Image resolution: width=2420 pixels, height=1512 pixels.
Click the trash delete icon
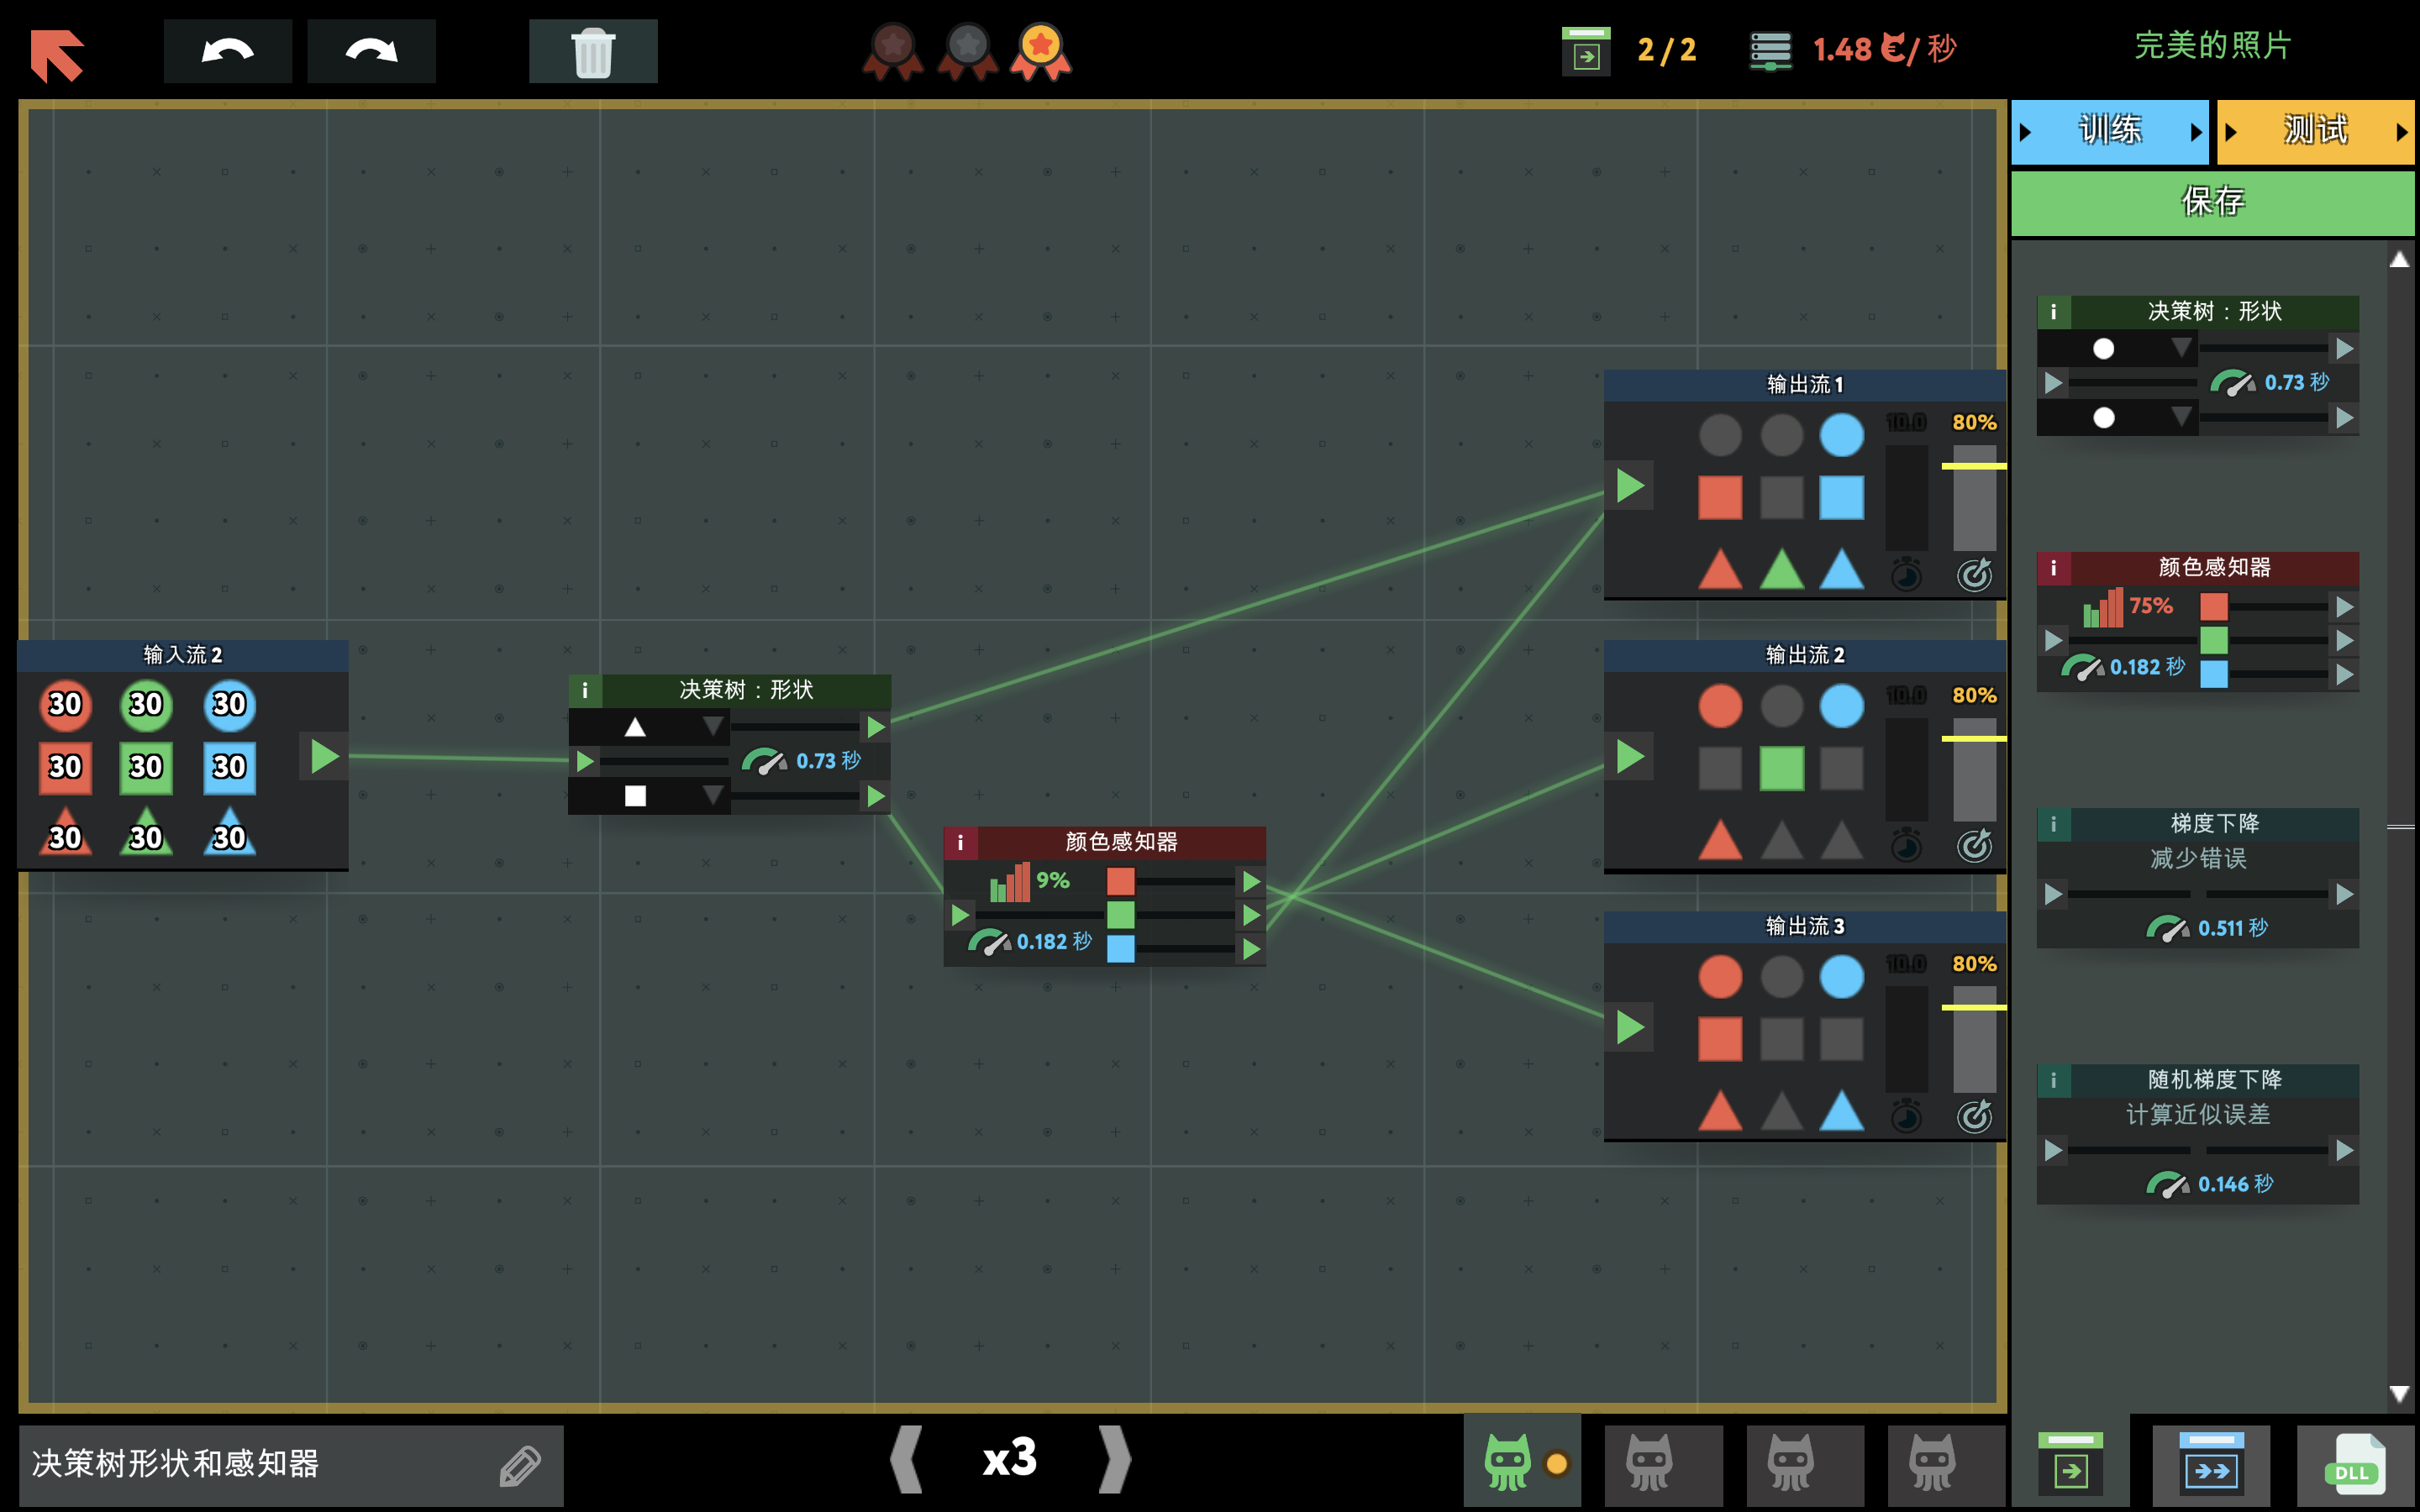point(592,51)
